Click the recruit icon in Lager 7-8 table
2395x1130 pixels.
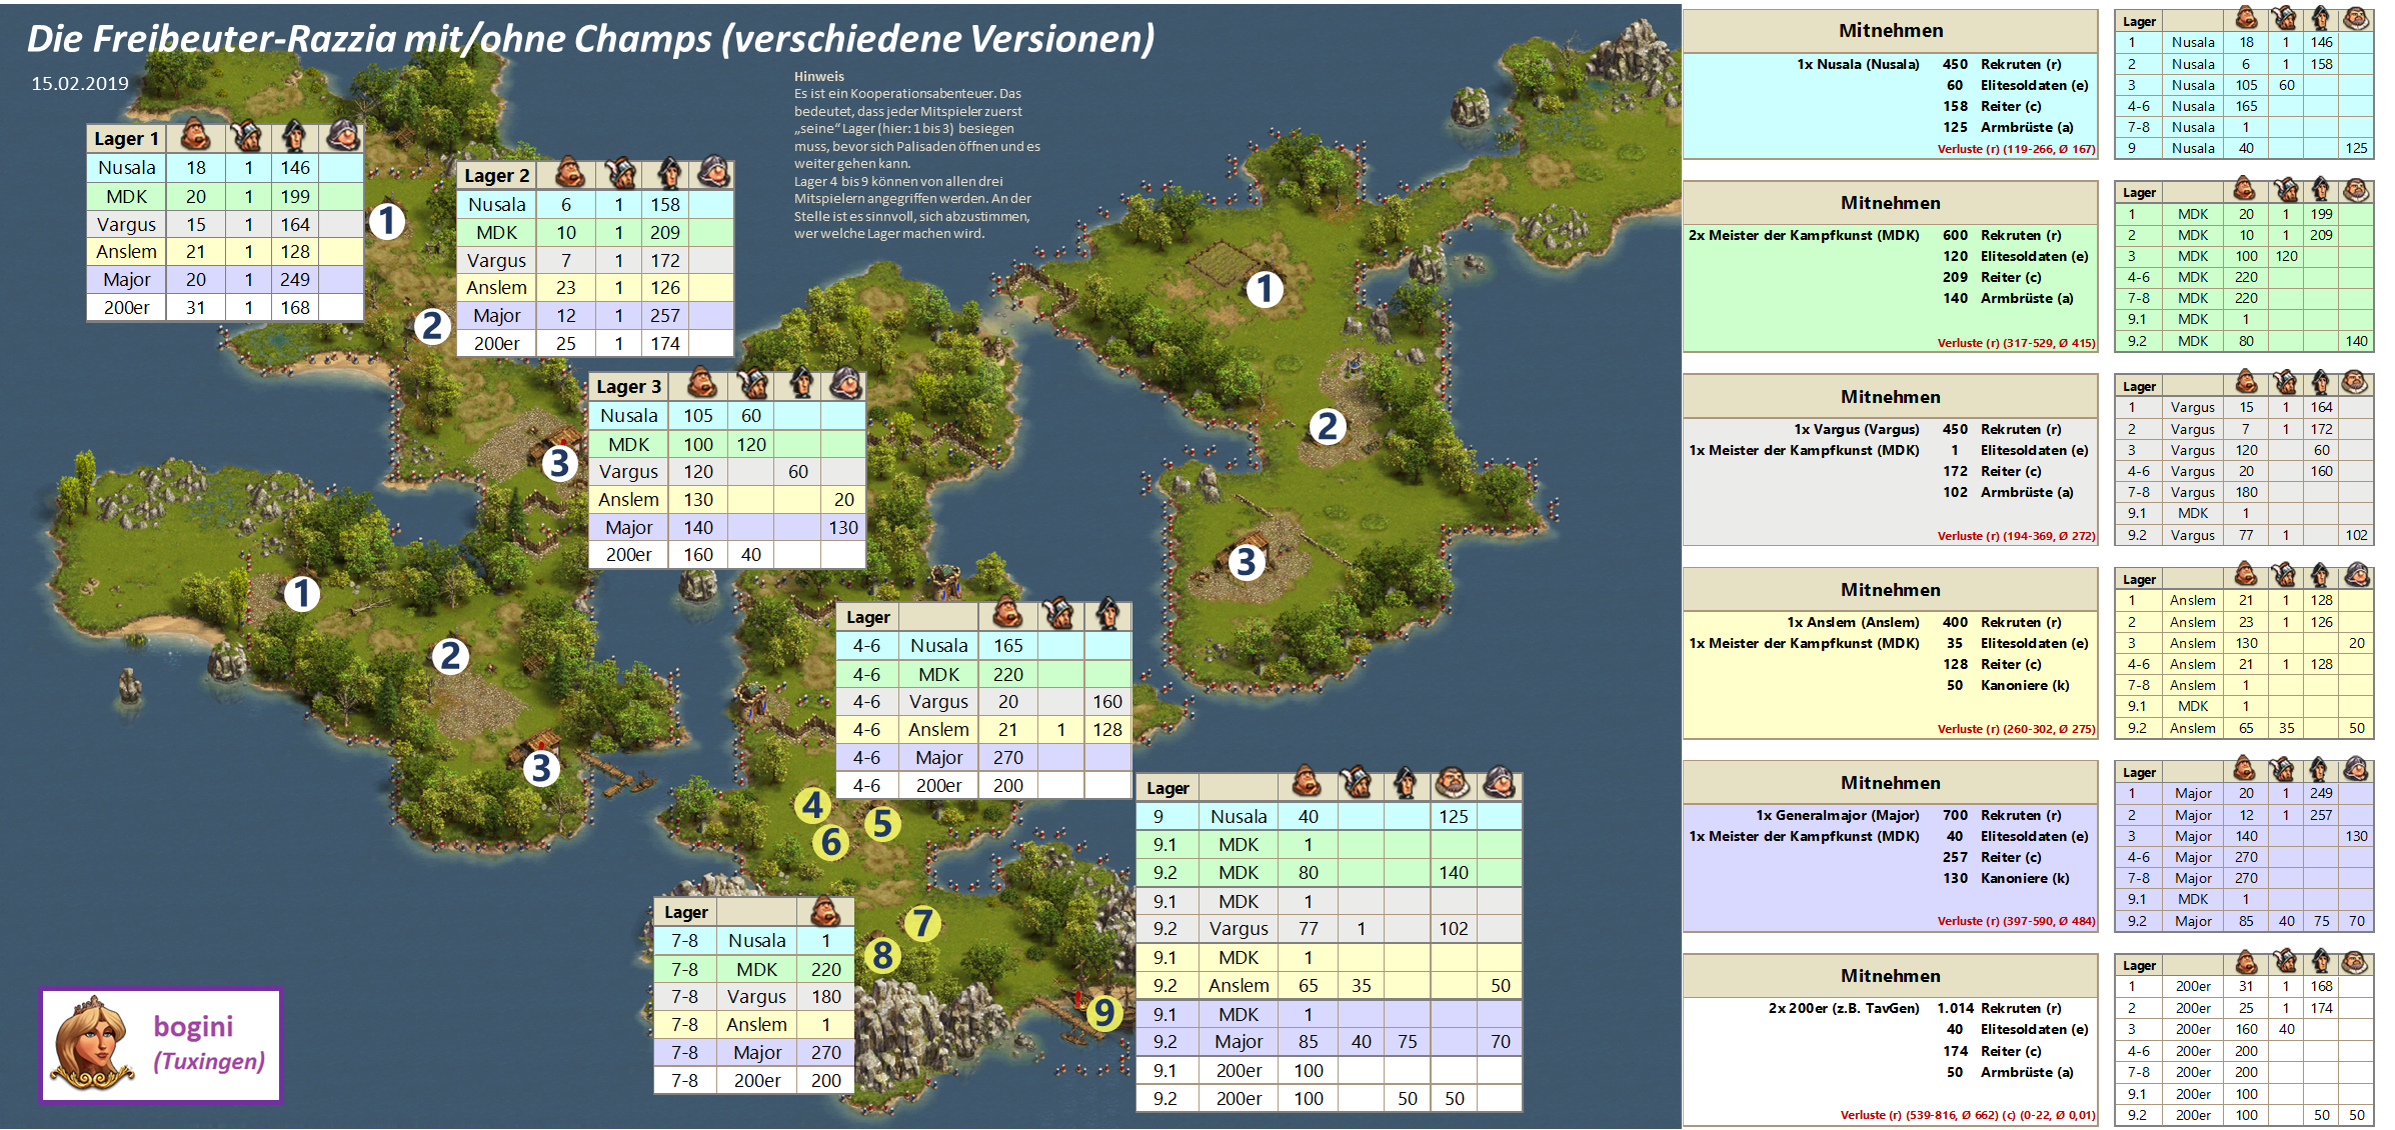[x=826, y=911]
